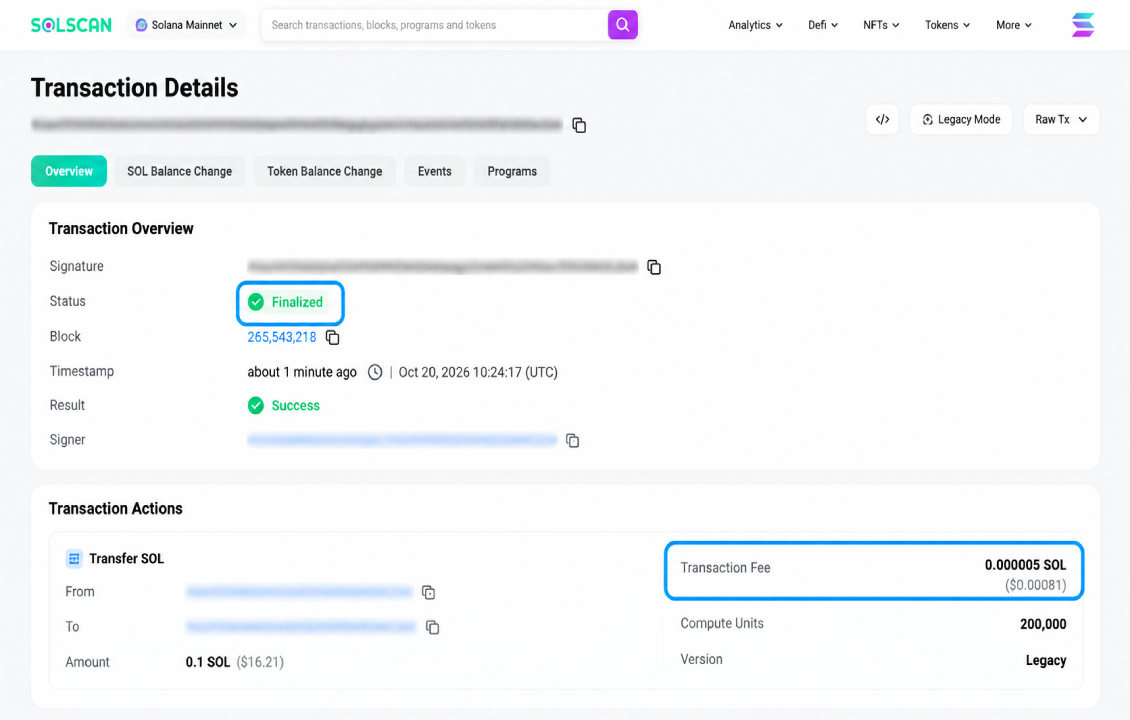
Task: Click the Transfer SOL action icon
Action: tap(74, 559)
